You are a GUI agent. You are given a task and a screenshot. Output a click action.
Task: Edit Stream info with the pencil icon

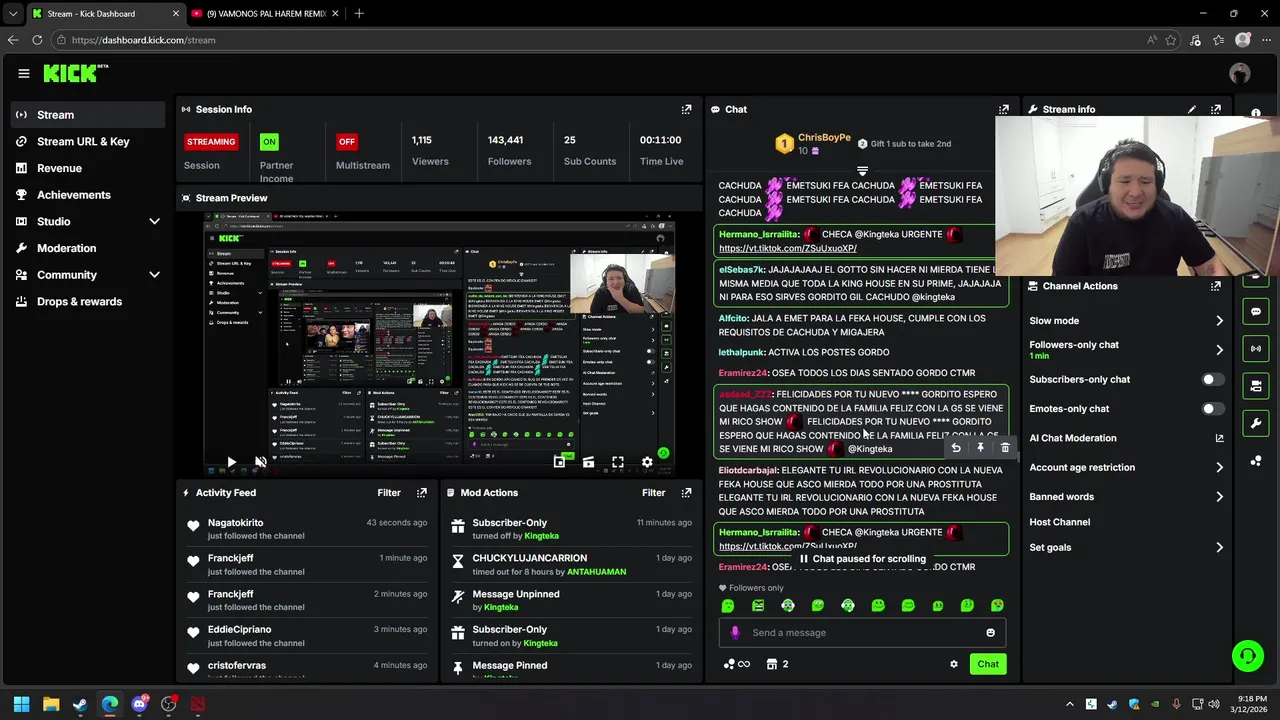1191,109
